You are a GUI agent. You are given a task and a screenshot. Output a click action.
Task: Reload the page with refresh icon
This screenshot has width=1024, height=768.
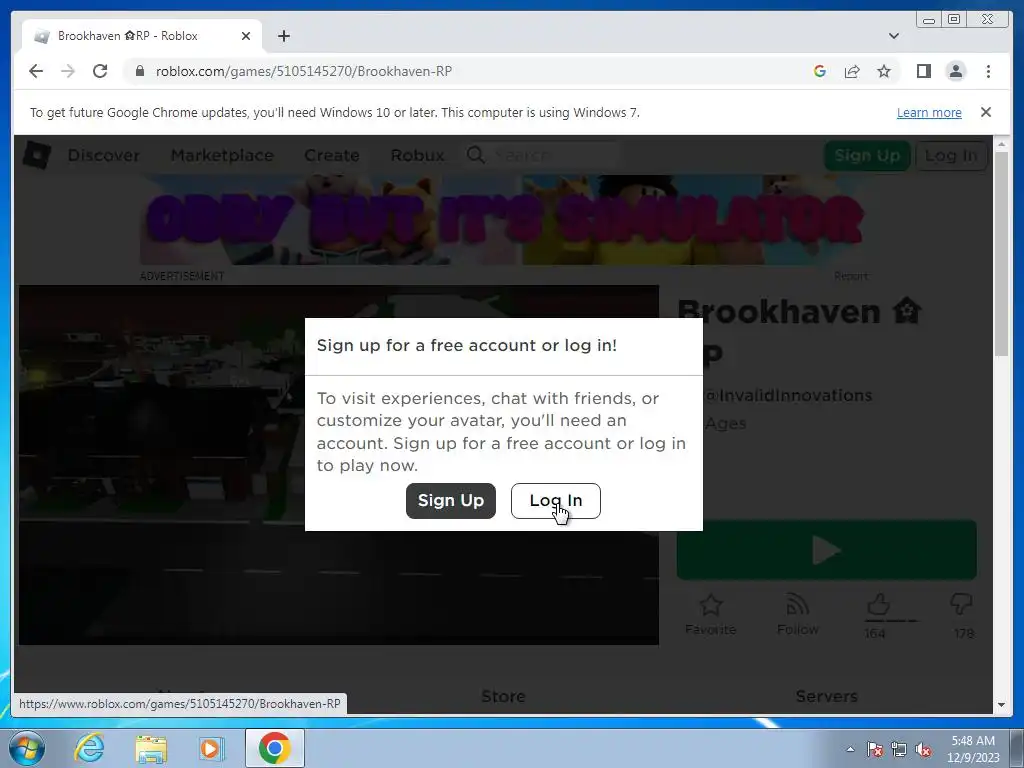[x=100, y=71]
